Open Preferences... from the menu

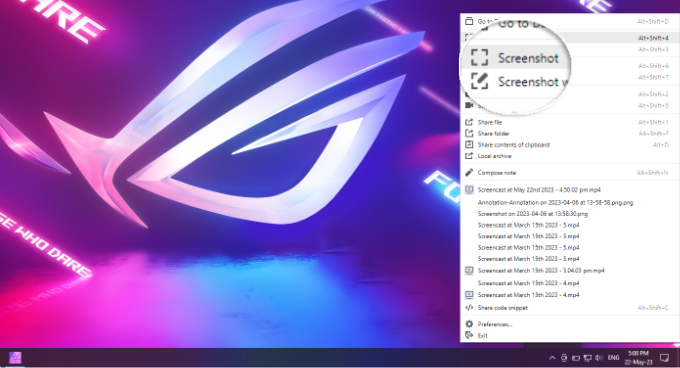[569, 324]
